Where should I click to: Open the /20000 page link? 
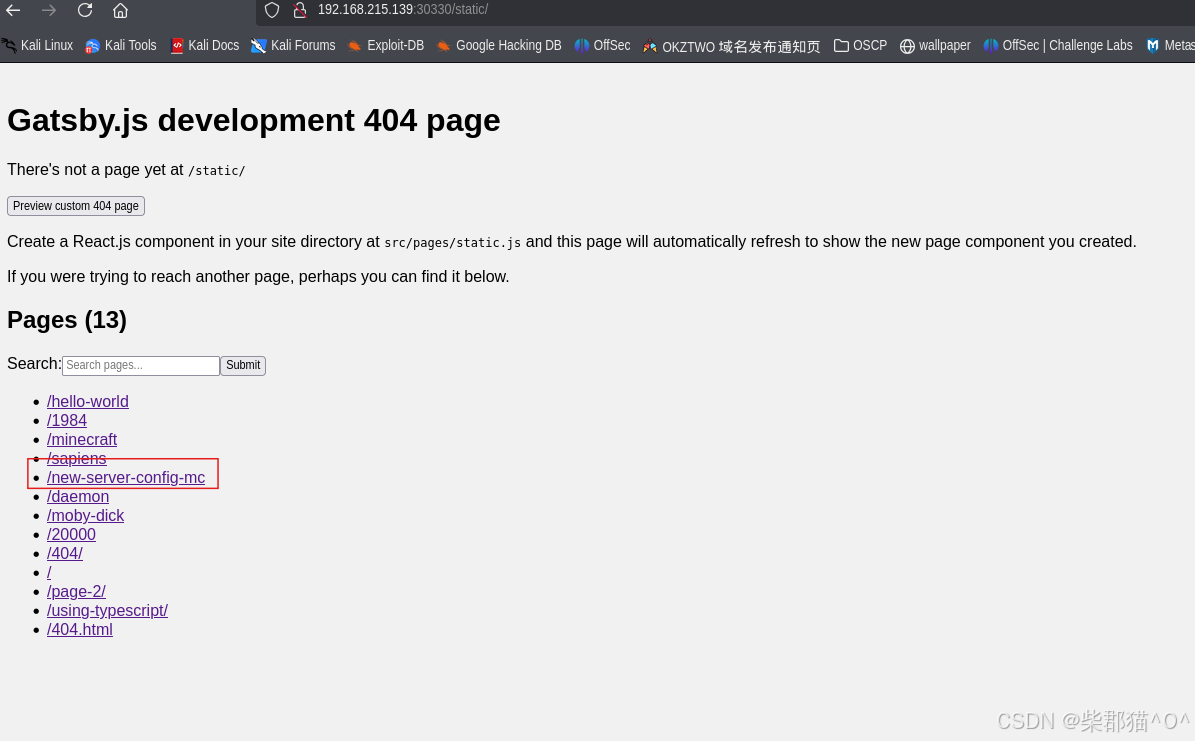pos(72,535)
